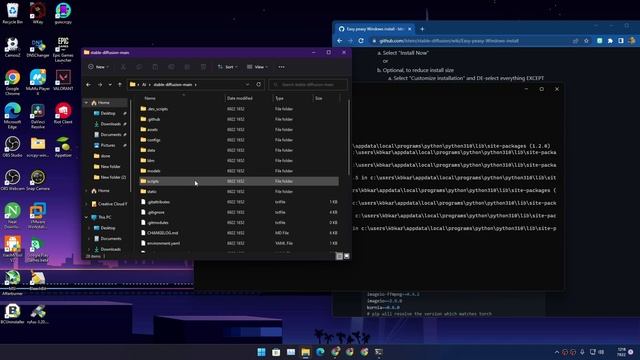The image size is (640, 360).
Task: Select New folder (2) in sidebar
Action: click(x=109, y=178)
